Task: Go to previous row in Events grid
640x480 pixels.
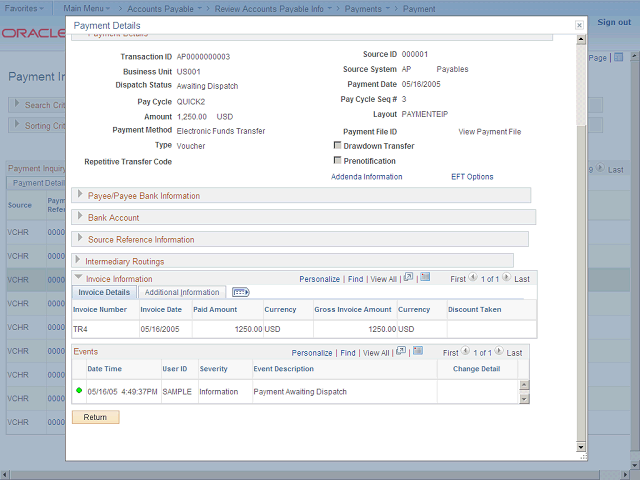Action: coord(465,351)
